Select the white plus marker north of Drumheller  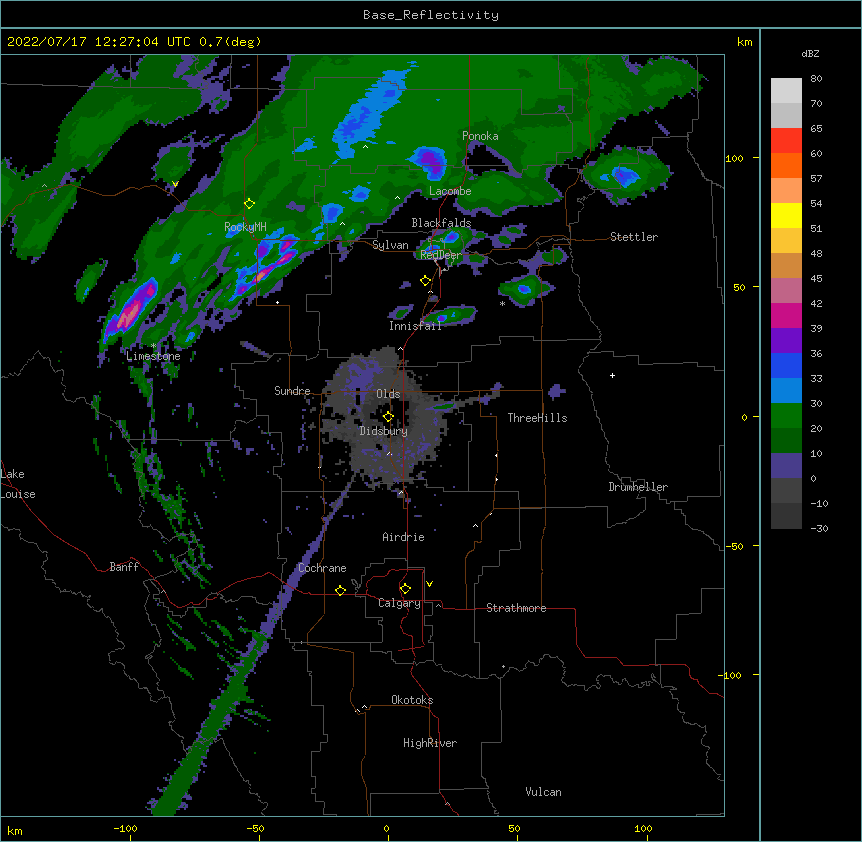point(612,375)
